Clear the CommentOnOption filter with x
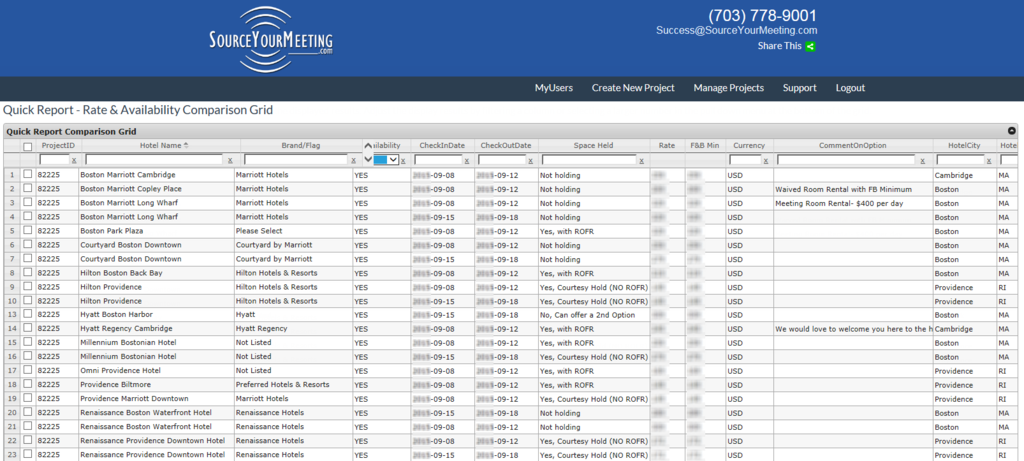 coord(922,160)
